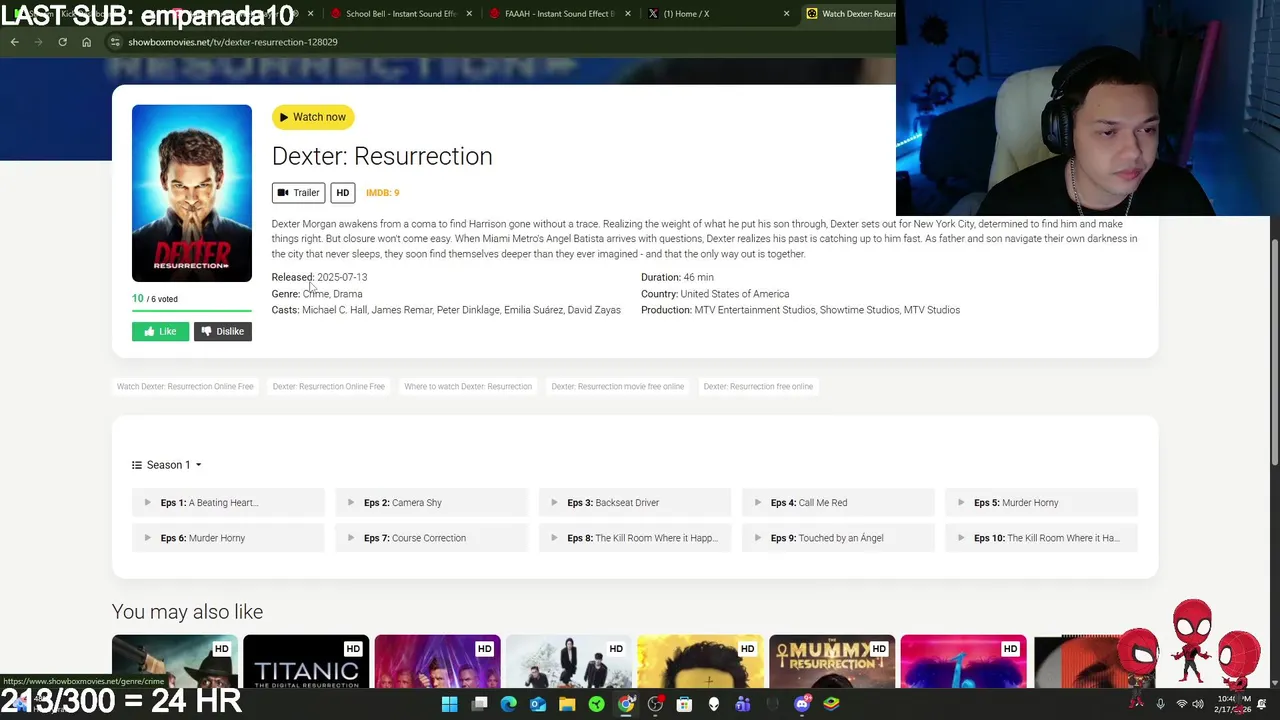1280x720 pixels.
Task: Open site information icon in address bar
Action: pyautogui.click(x=115, y=42)
